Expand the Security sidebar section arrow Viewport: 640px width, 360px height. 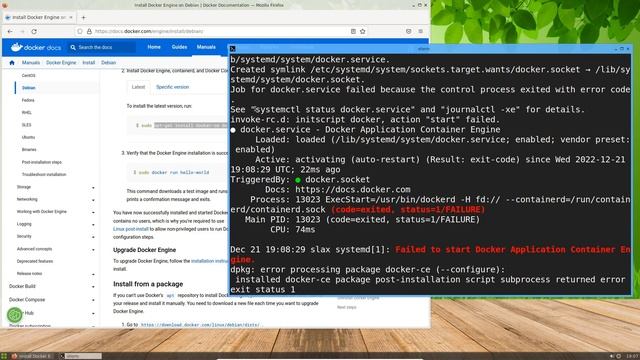pyautogui.click(x=93, y=237)
